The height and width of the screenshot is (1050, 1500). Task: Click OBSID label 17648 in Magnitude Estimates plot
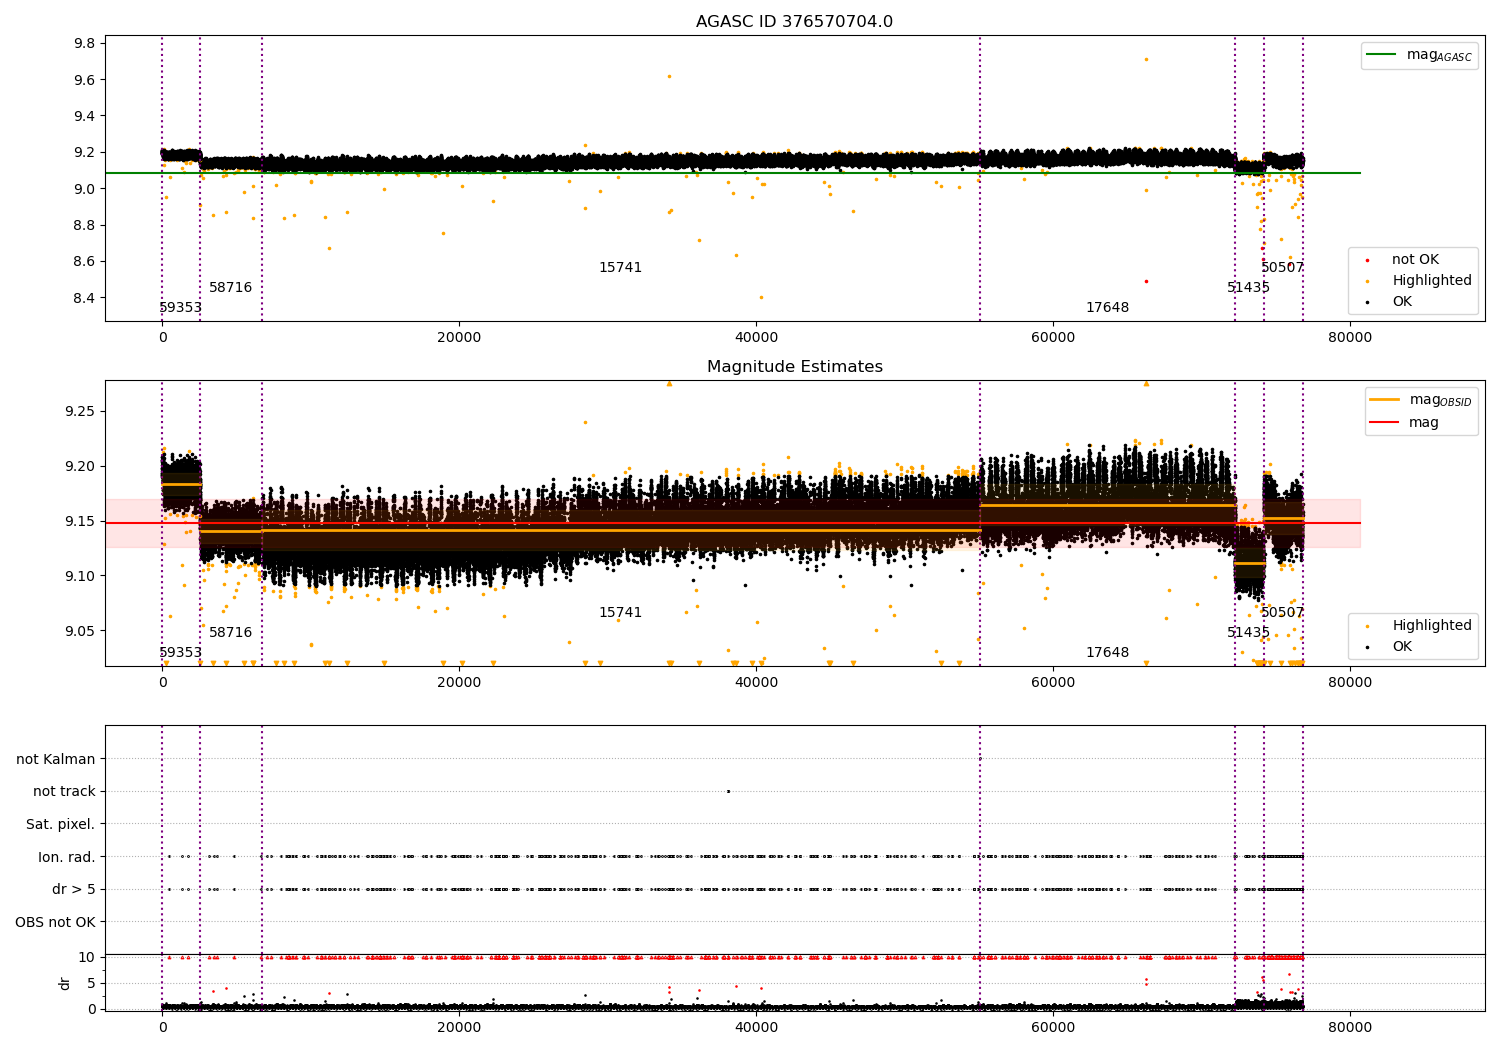1107,653
